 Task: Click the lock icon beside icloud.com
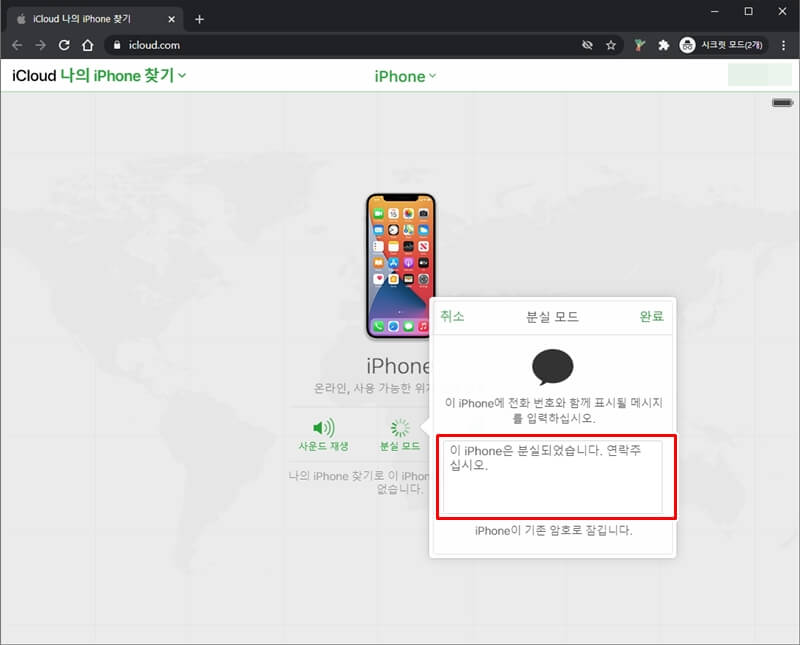click(x=117, y=45)
